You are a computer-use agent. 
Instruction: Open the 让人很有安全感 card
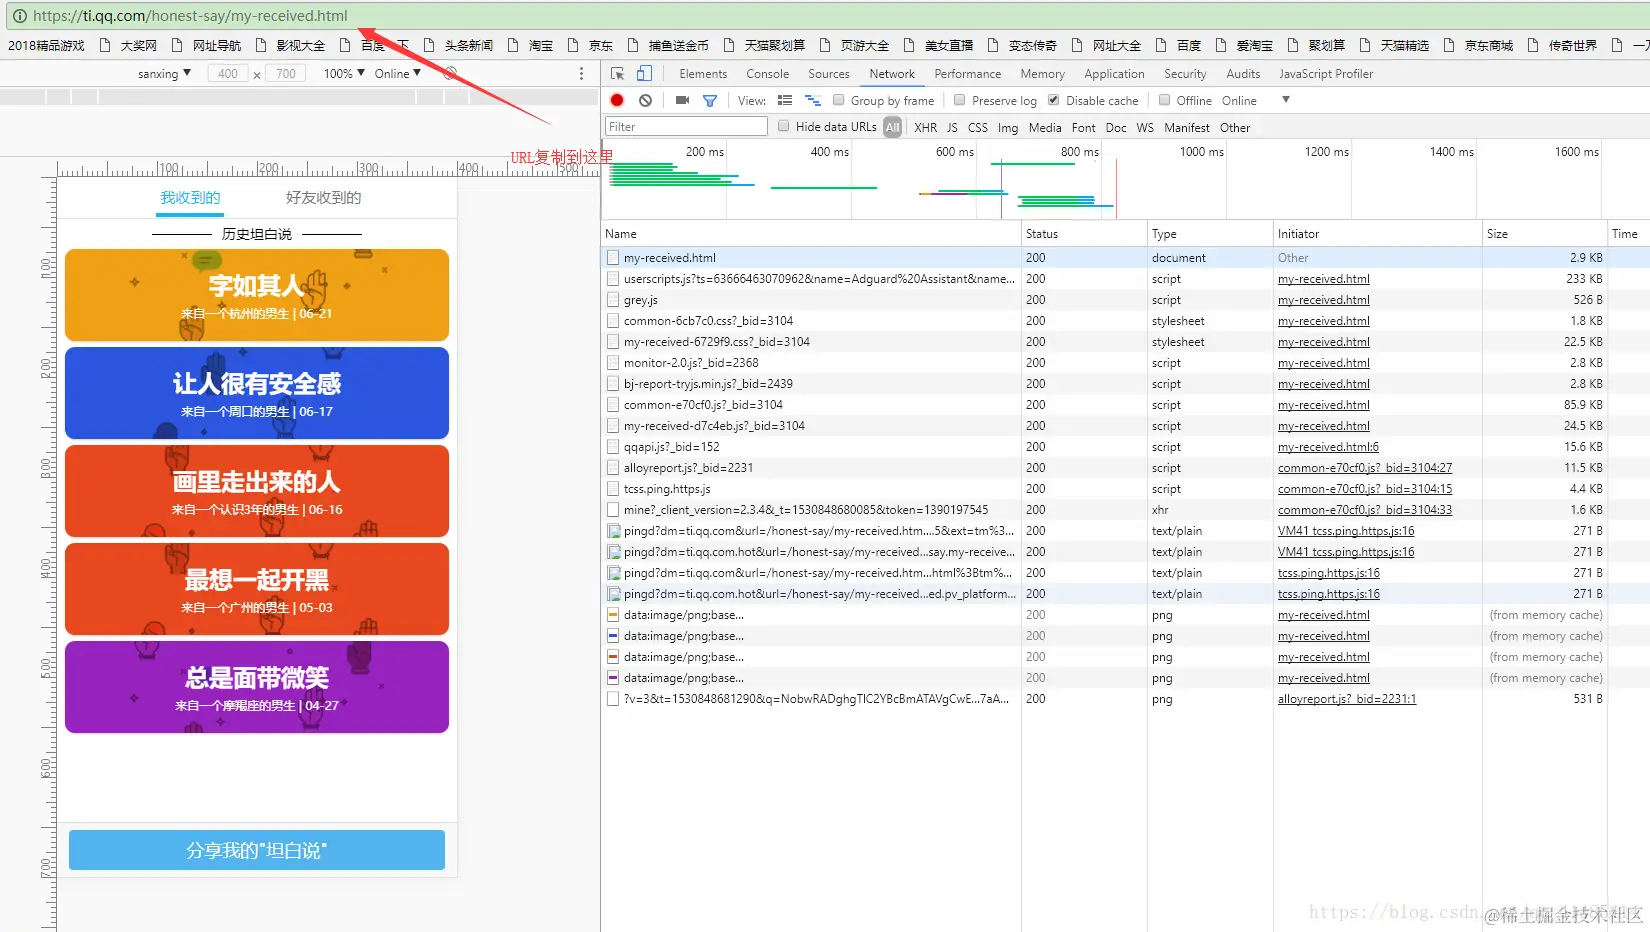[x=257, y=393]
